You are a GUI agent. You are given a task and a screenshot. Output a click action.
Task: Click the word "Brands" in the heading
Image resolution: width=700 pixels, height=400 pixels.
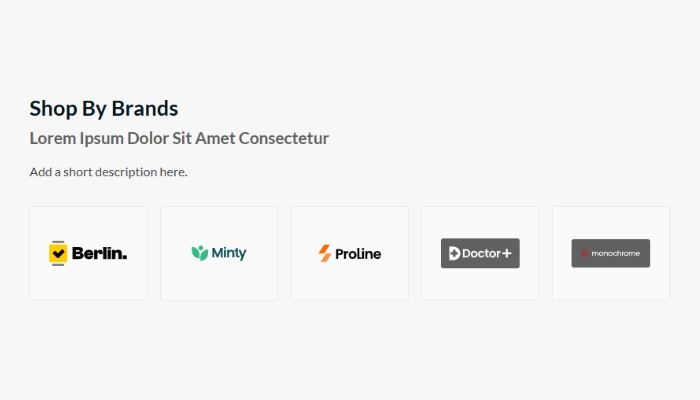click(145, 108)
